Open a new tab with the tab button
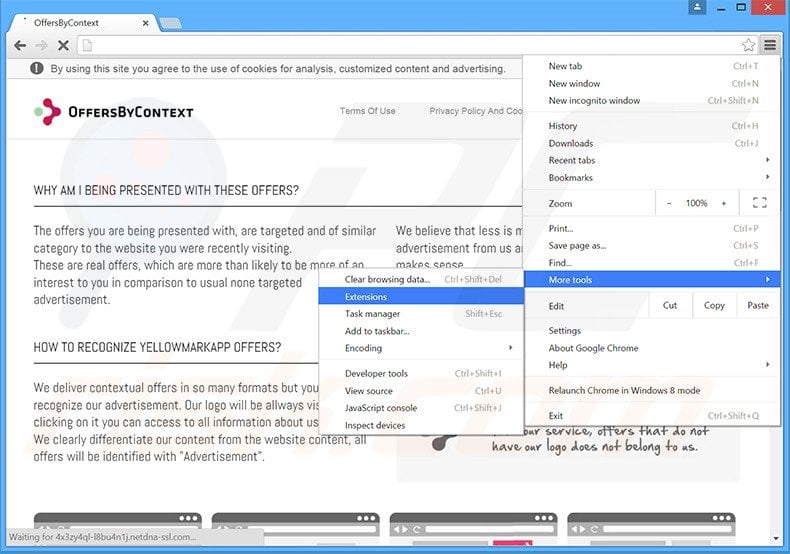 [x=170, y=23]
